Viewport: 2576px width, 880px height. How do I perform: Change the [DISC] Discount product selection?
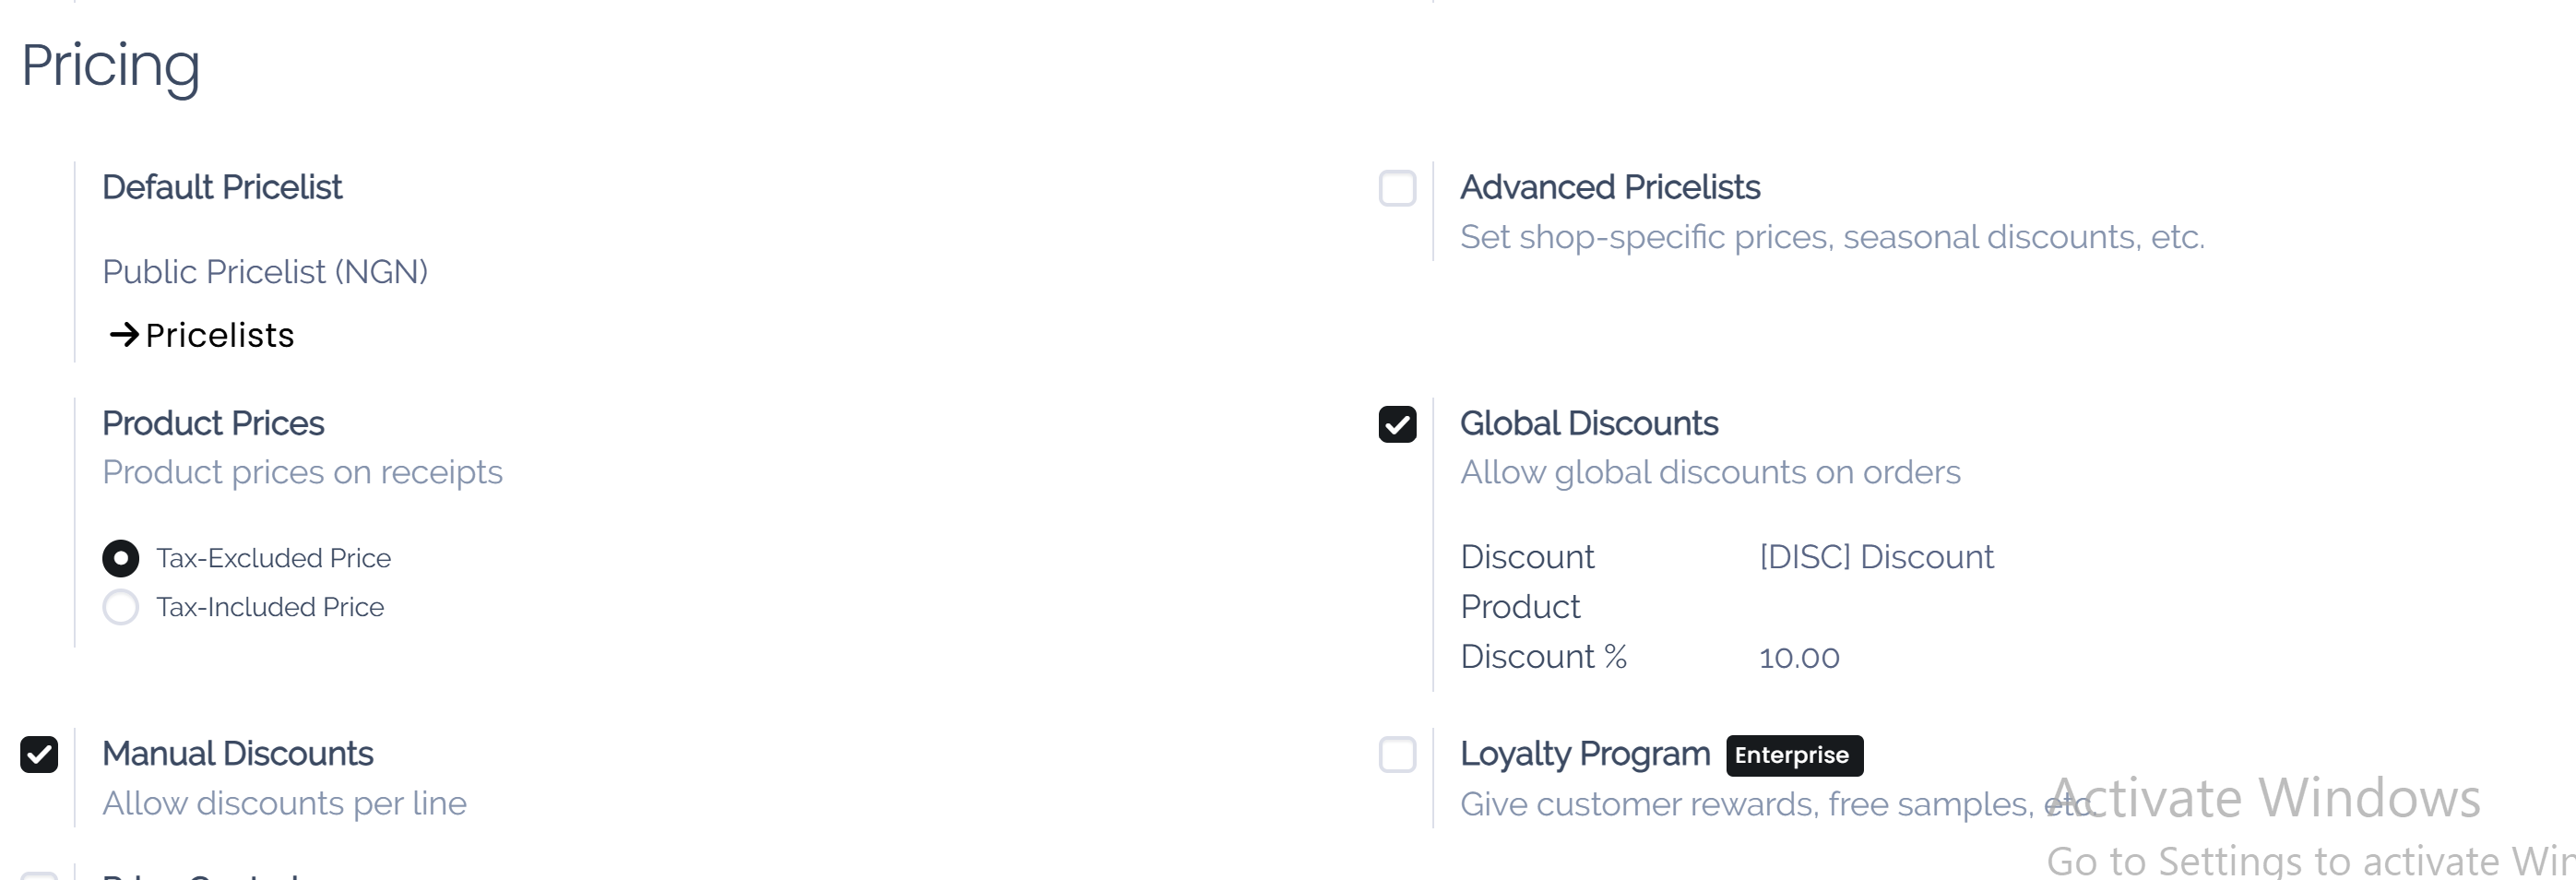point(1875,557)
